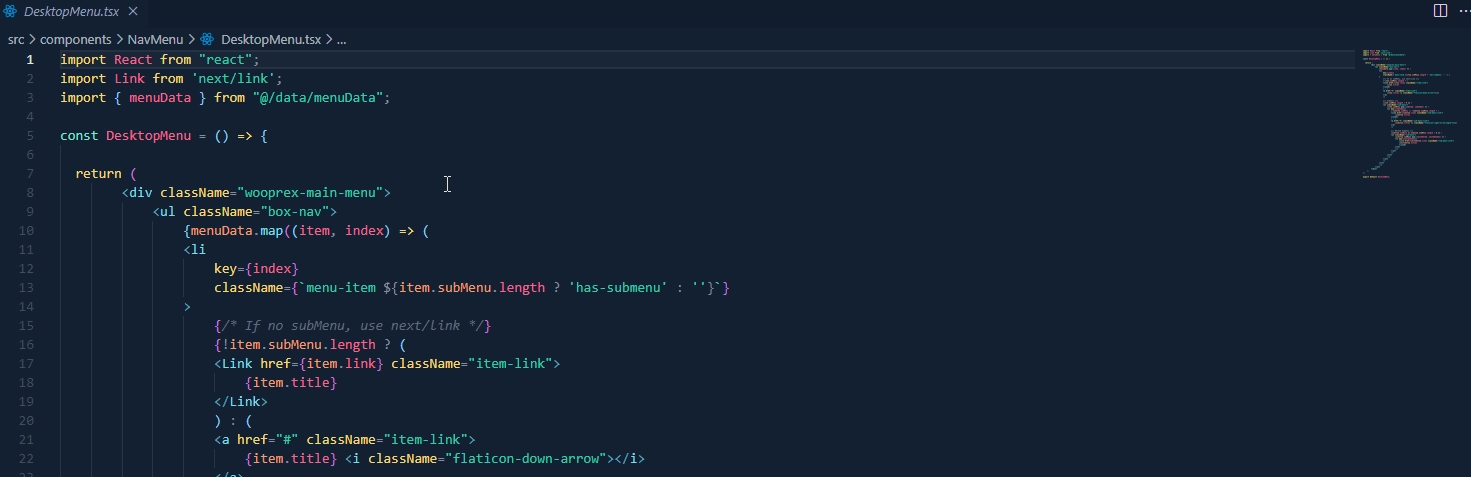Click the React file icon in breadcrumbs
This screenshot has width=1471, height=477.
tap(207, 40)
